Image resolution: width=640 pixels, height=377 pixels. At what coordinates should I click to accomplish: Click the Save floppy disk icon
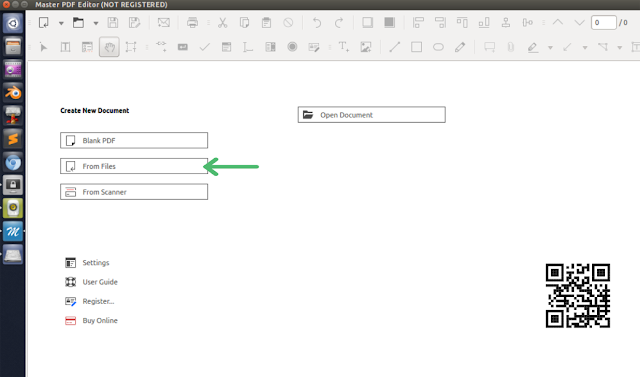(113, 22)
